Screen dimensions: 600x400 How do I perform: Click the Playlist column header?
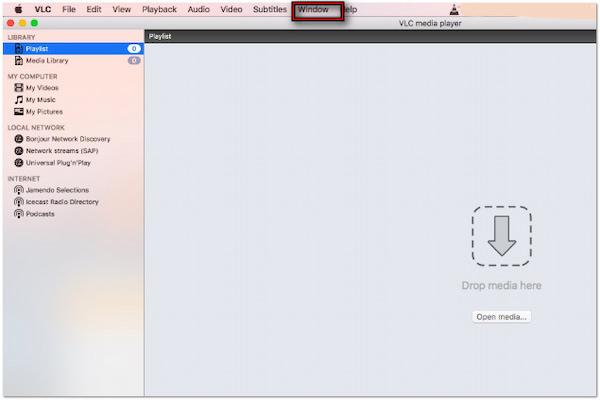point(162,35)
